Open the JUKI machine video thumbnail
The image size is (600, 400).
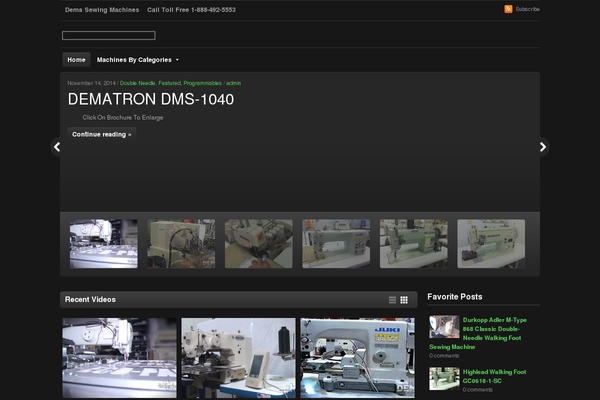coord(357,358)
